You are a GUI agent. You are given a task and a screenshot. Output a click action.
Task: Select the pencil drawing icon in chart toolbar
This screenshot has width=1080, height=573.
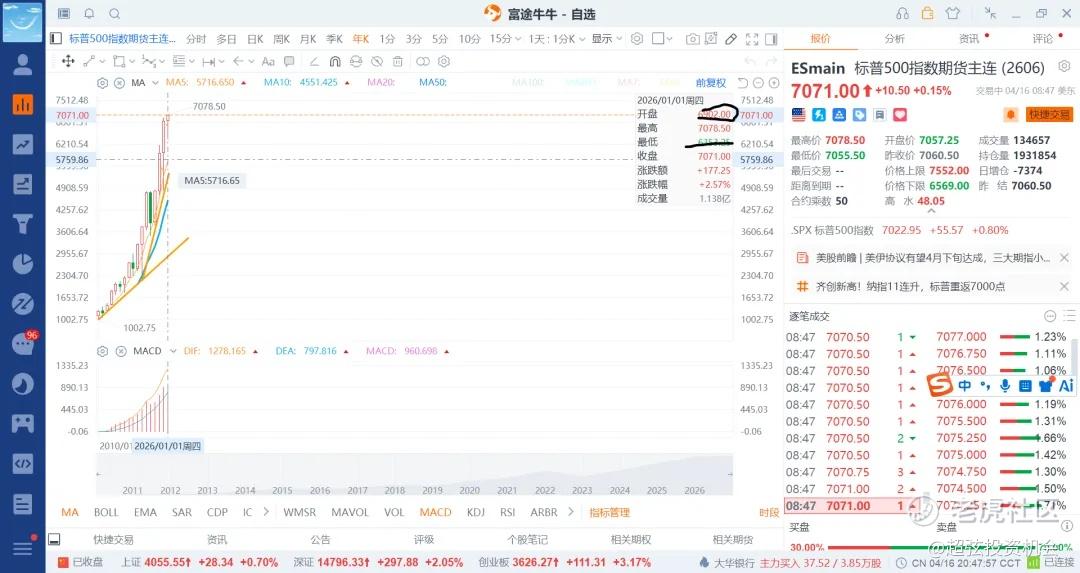(731, 39)
